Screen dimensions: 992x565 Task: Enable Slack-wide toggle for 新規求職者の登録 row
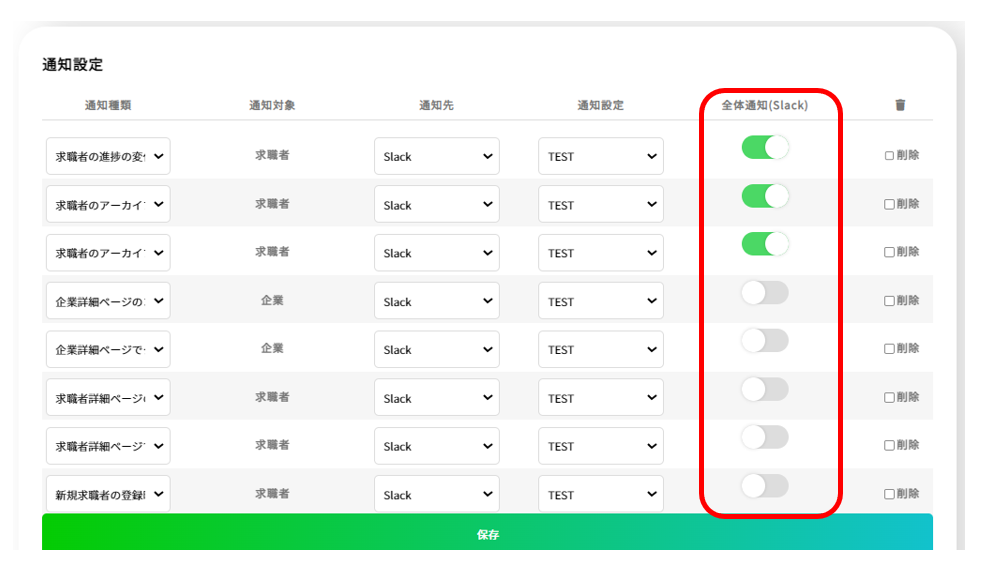point(765,486)
